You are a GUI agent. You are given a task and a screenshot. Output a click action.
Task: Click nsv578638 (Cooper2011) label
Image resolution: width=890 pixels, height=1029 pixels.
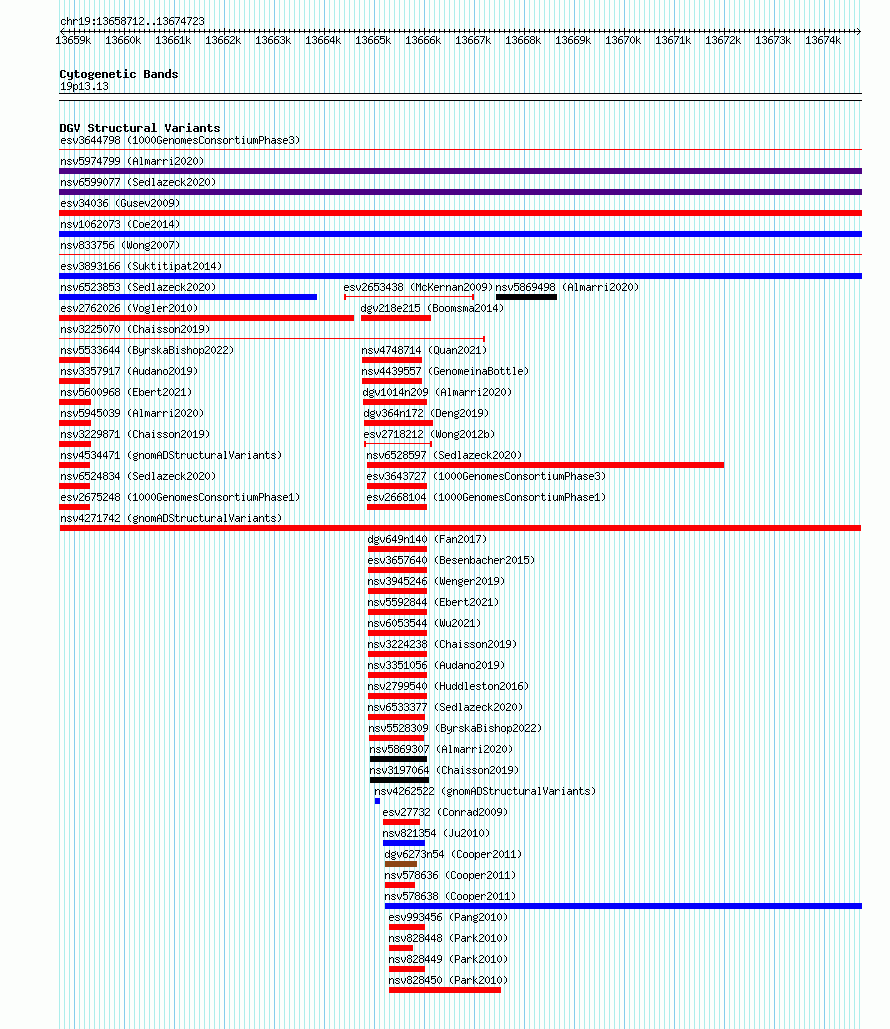click(450, 896)
